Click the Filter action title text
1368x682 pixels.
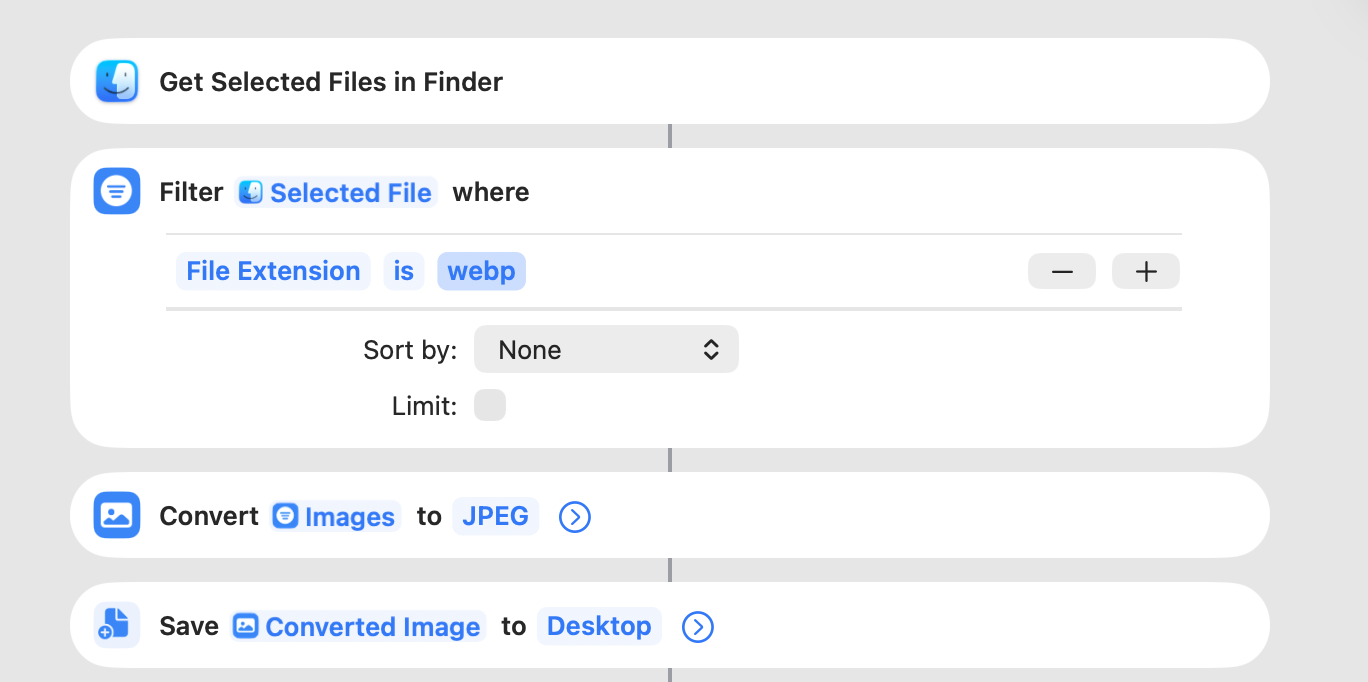[x=191, y=192]
